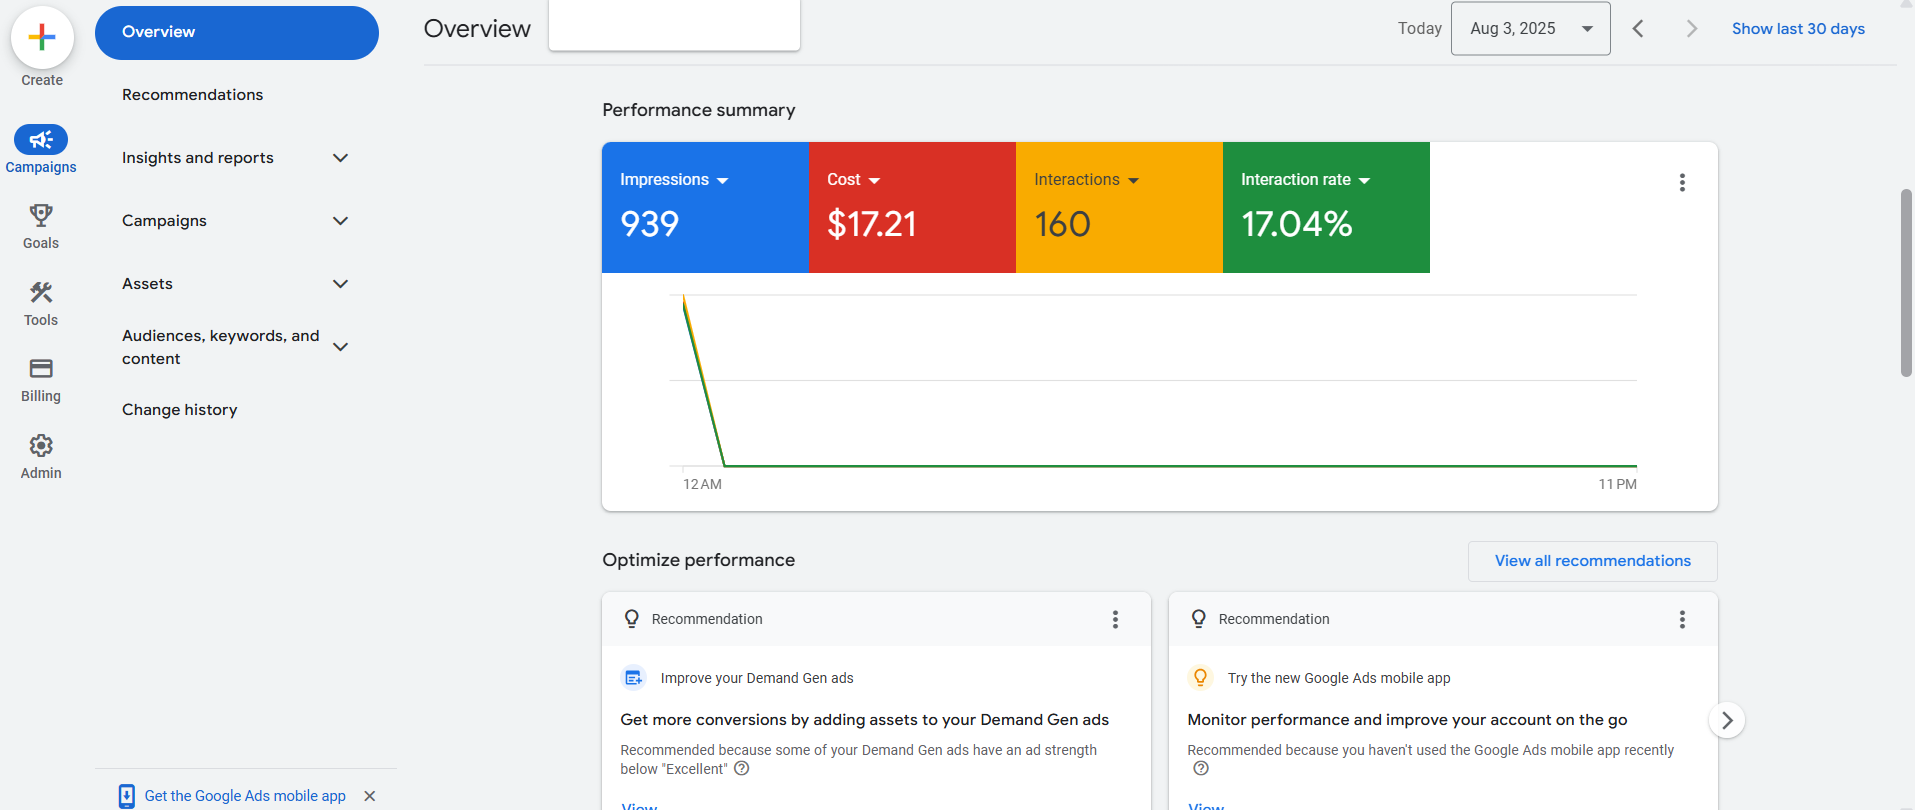Open the Interactions metric dropdown

coord(1087,180)
